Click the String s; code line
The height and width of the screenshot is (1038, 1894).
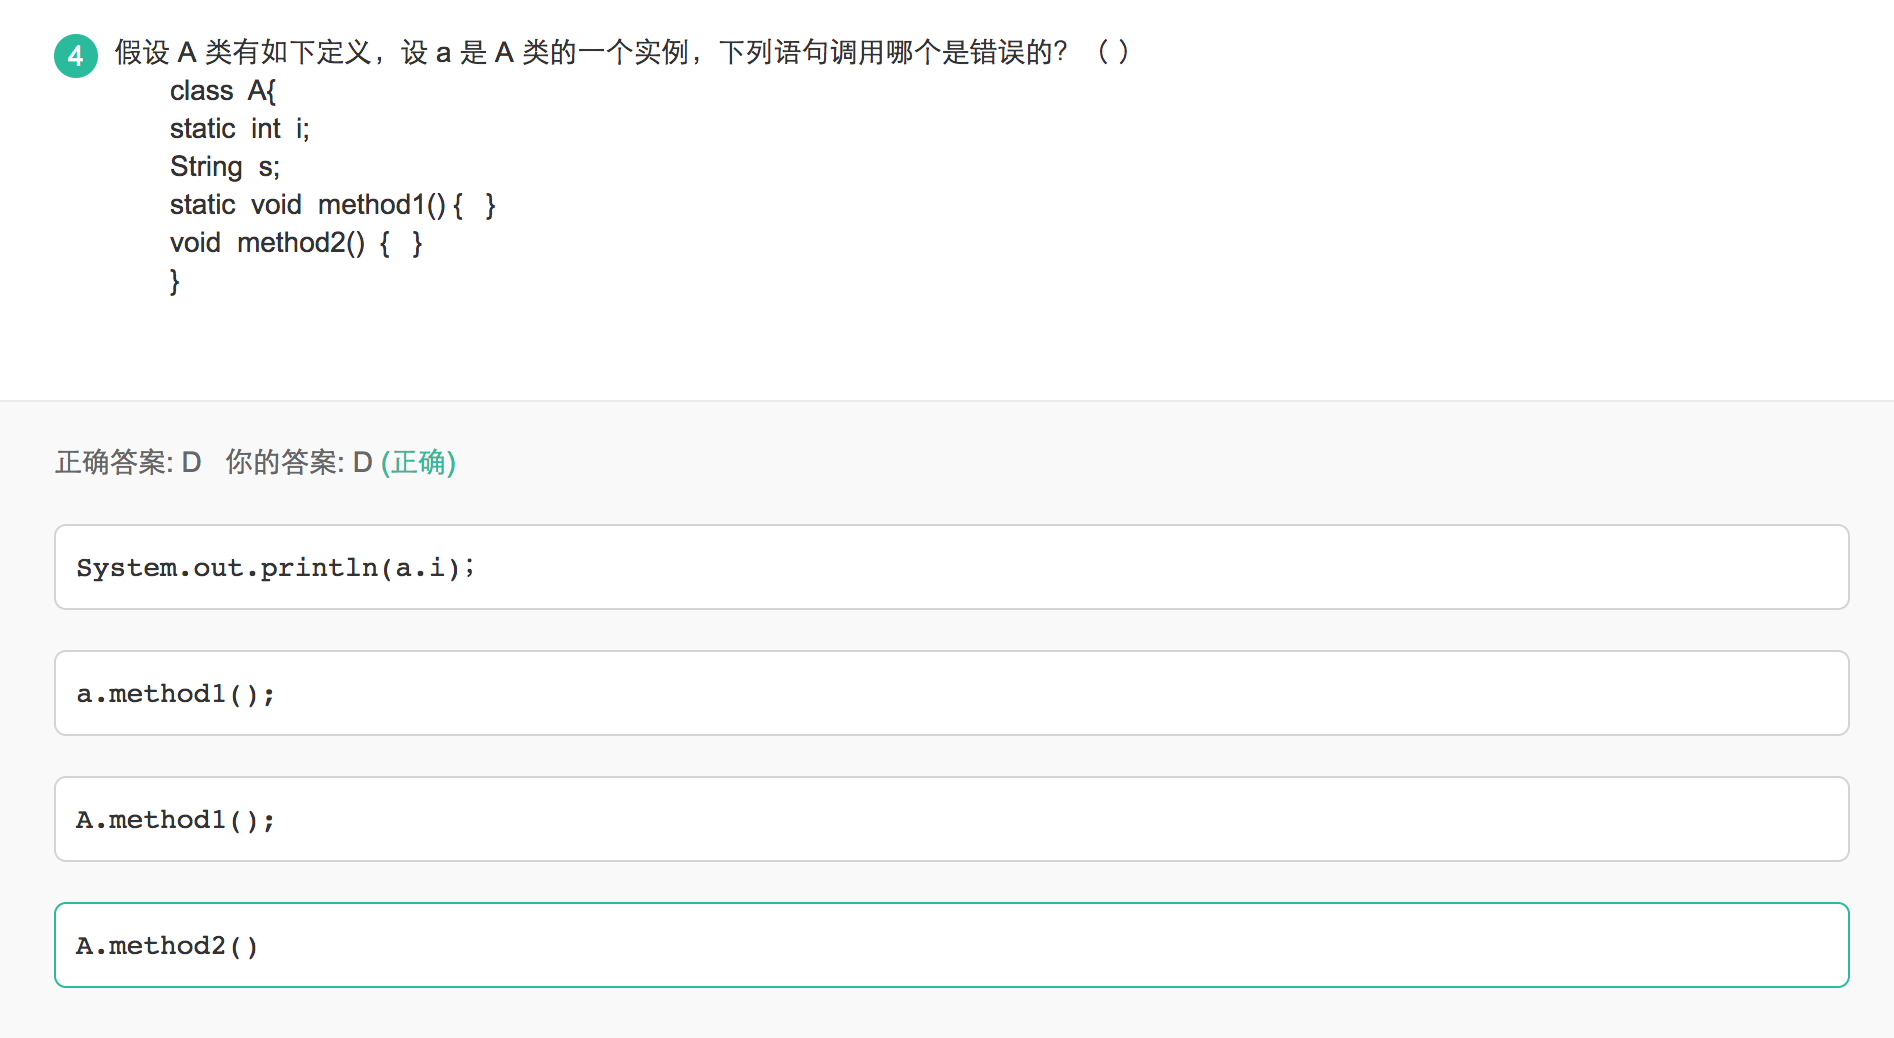pos(225,167)
